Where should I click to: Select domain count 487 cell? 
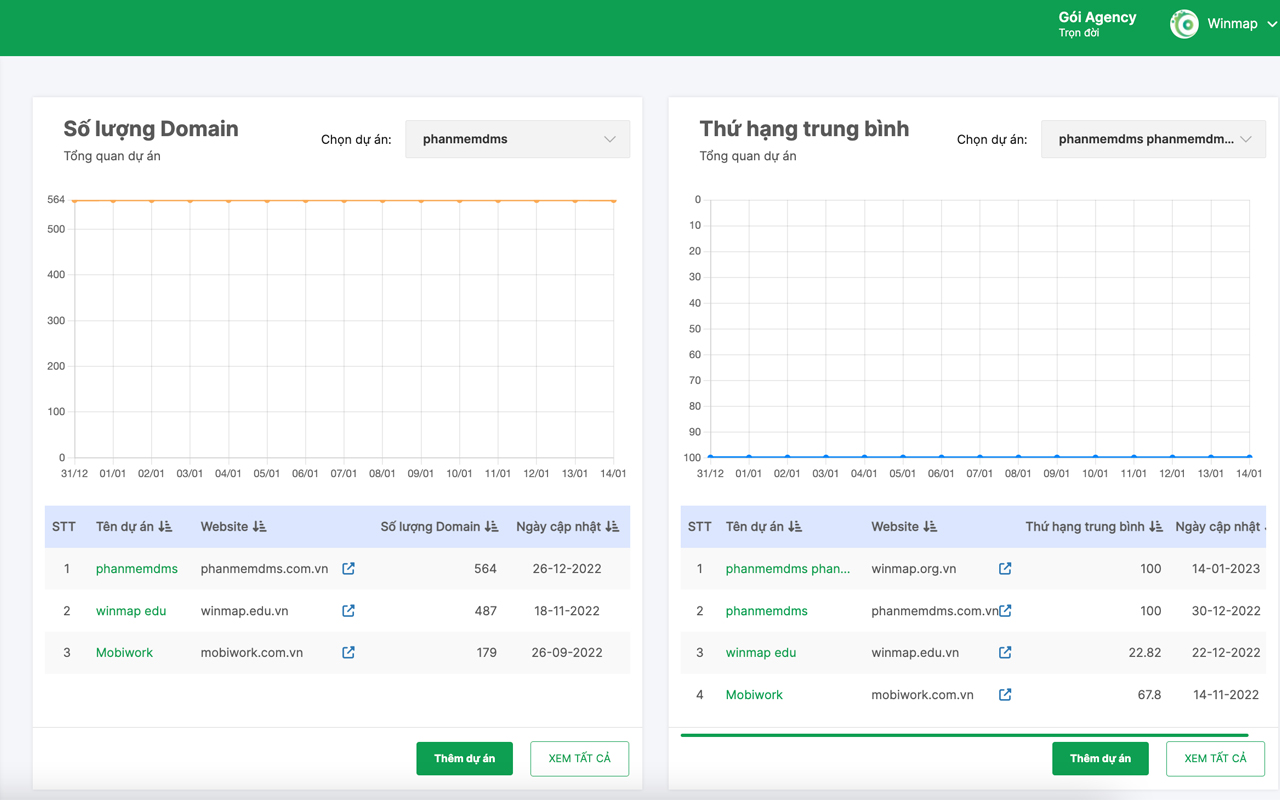(x=485, y=610)
